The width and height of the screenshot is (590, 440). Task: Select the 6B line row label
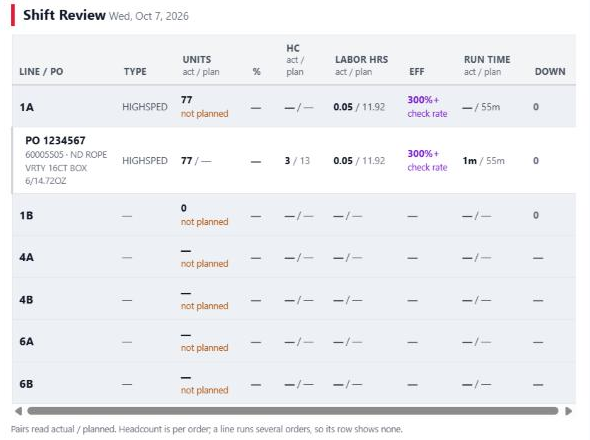(26, 384)
